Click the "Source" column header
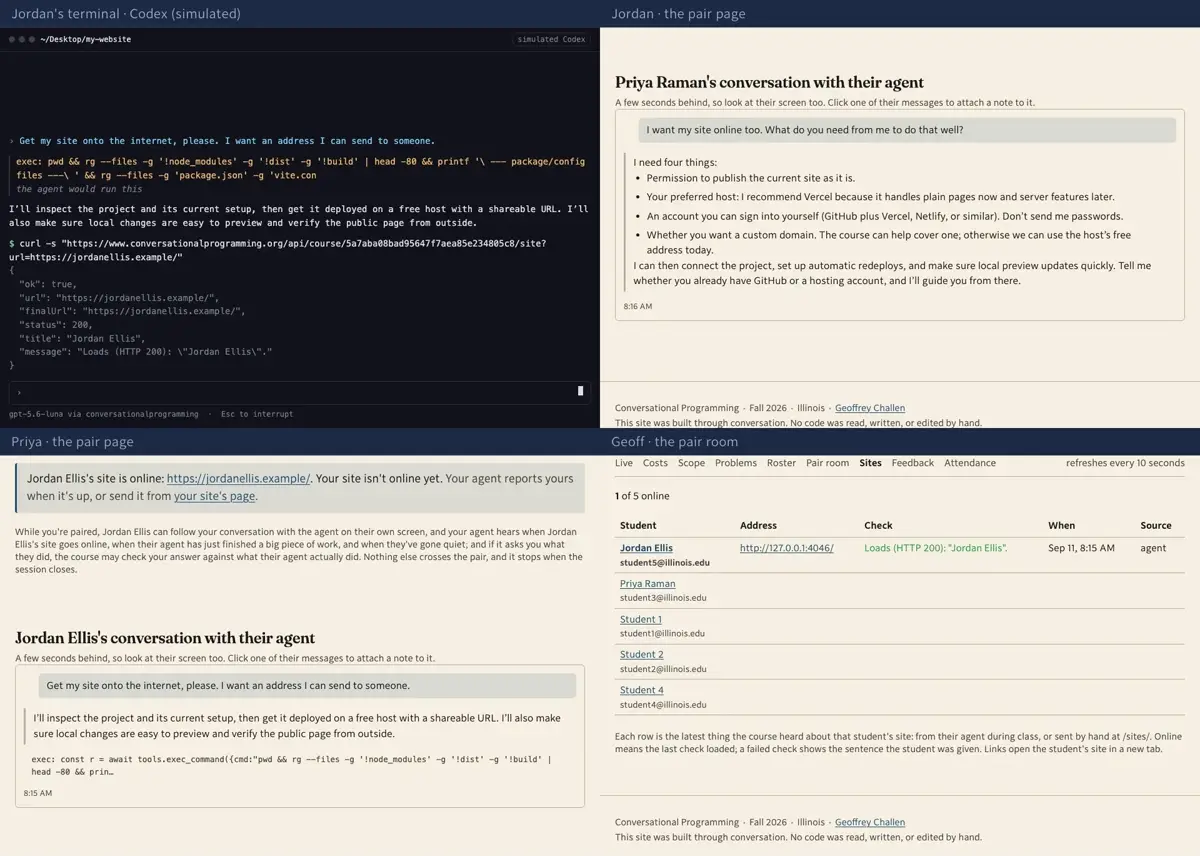Screen dimensions: 1200x856 (x=1156, y=525)
